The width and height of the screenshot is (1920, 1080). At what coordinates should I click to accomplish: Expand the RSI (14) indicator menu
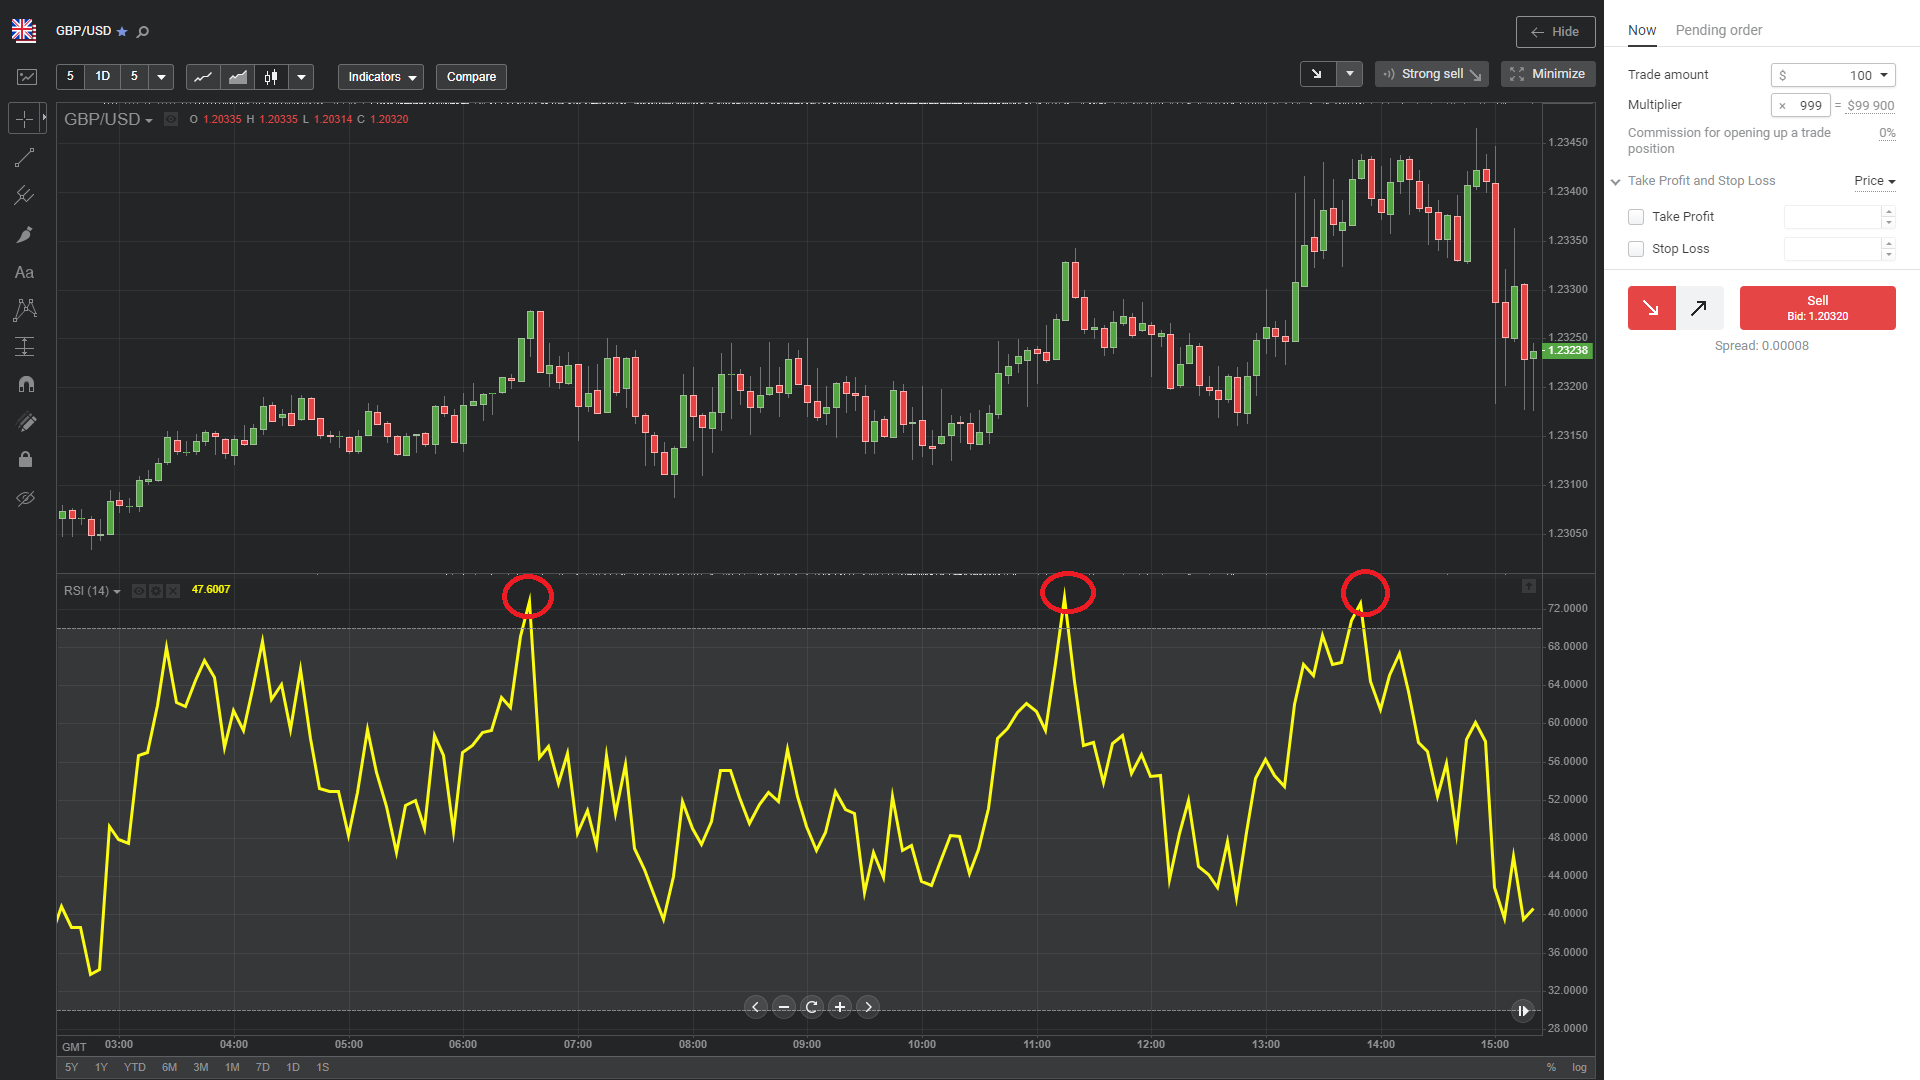pyautogui.click(x=92, y=591)
